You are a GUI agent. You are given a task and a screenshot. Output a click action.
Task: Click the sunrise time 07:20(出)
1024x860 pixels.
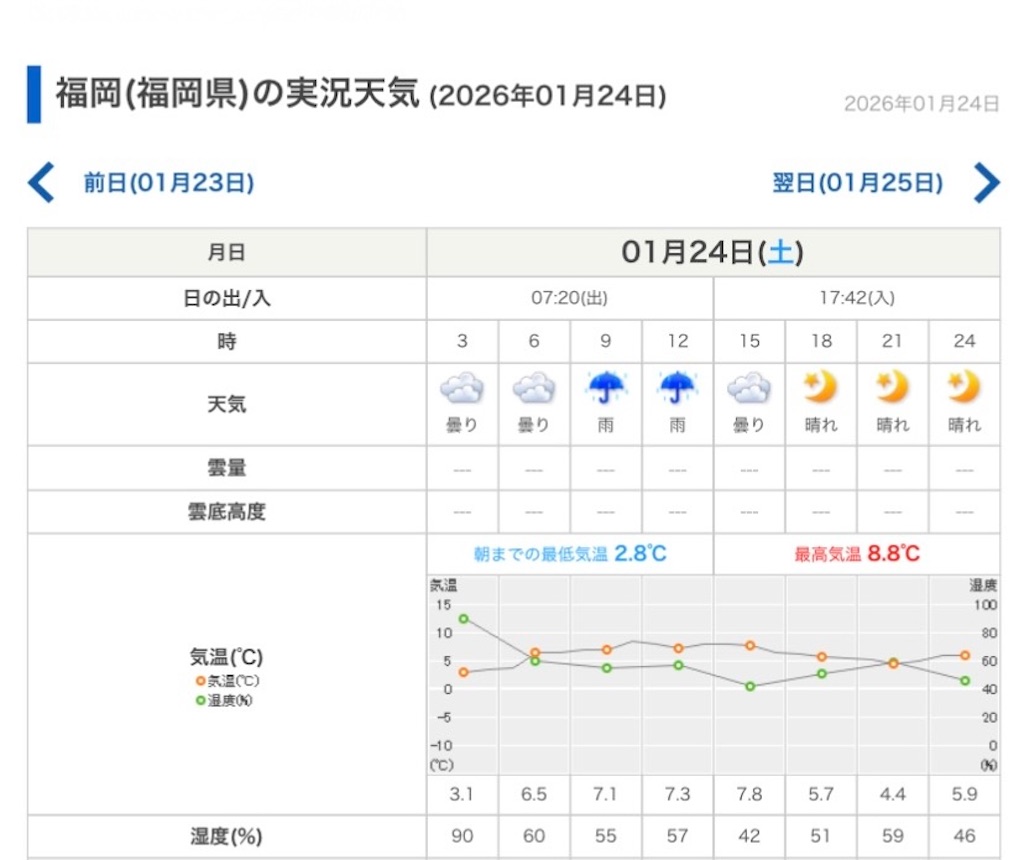[569, 298]
